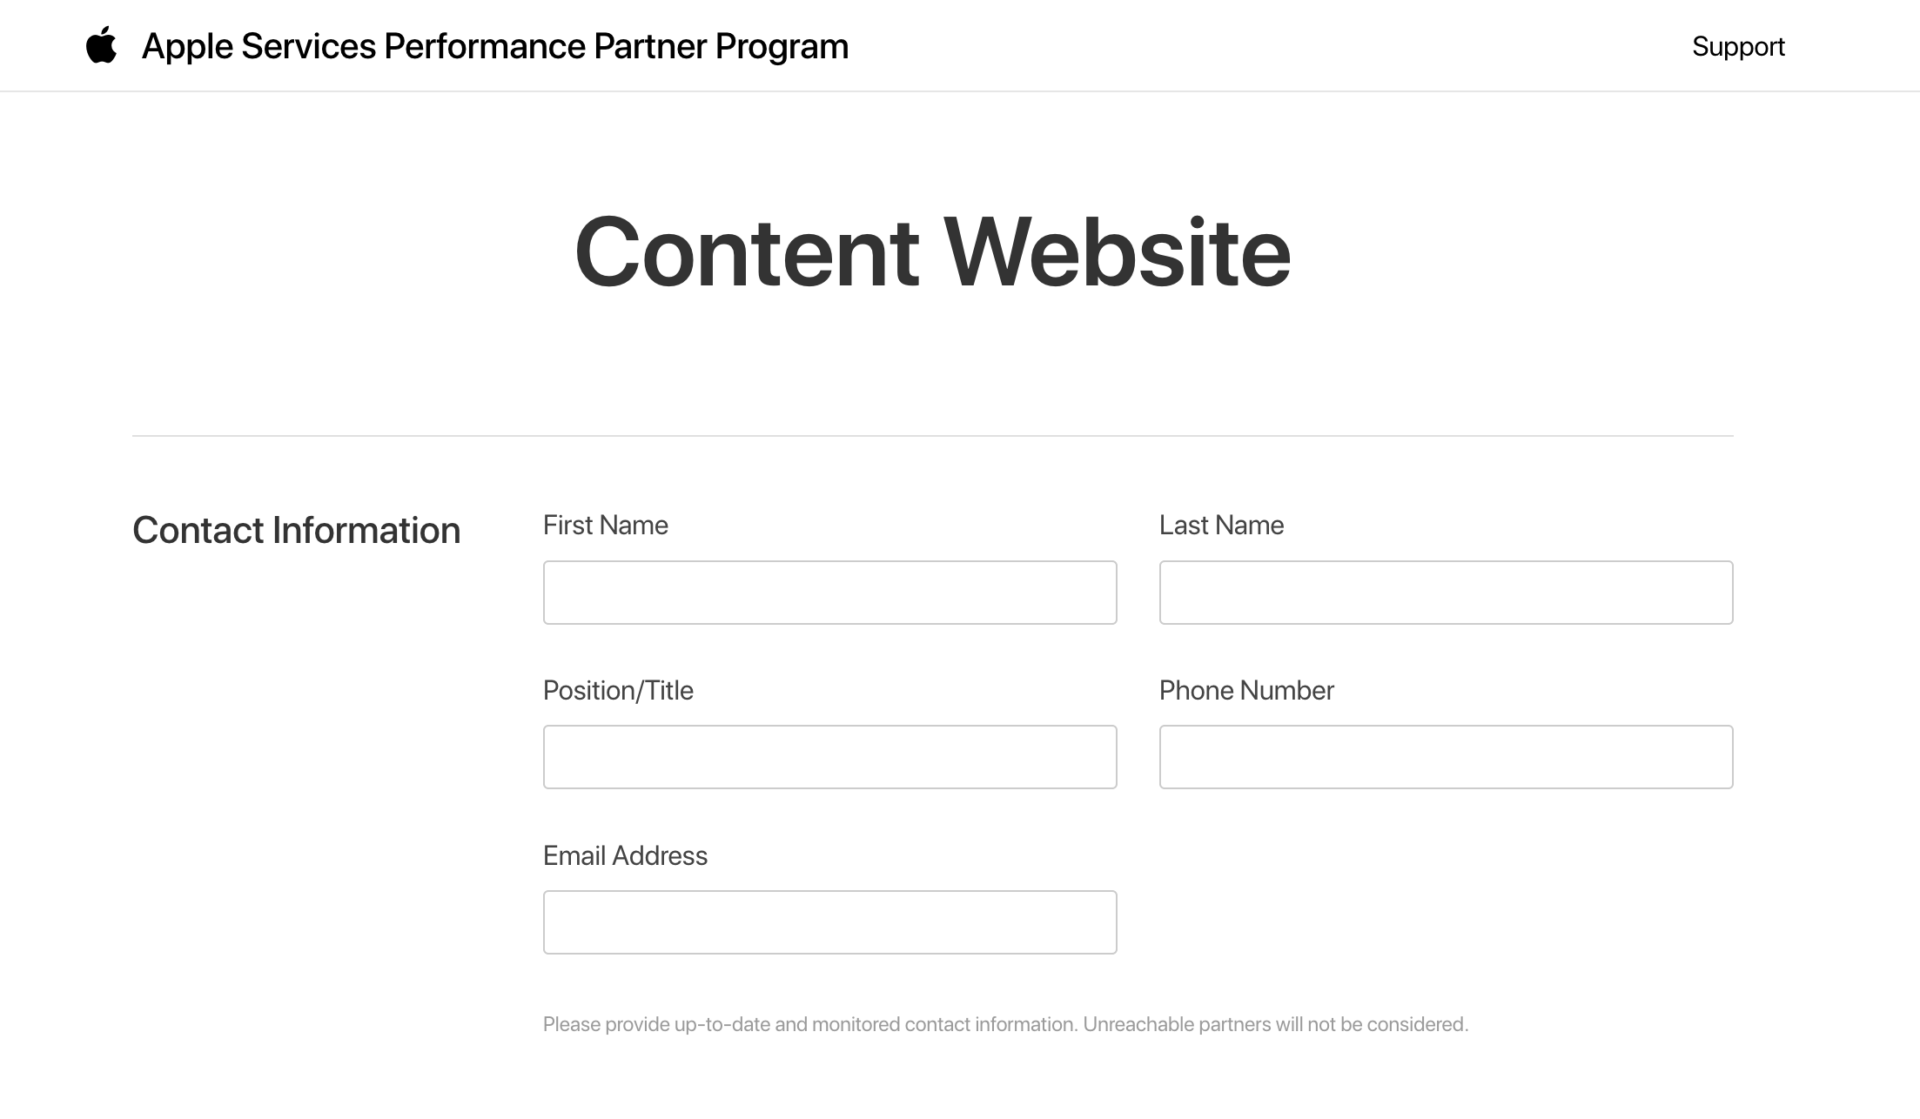The width and height of the screenshot is (1920, 1119).
Task: Click the Email Address label text
Action: coord(625,855)
